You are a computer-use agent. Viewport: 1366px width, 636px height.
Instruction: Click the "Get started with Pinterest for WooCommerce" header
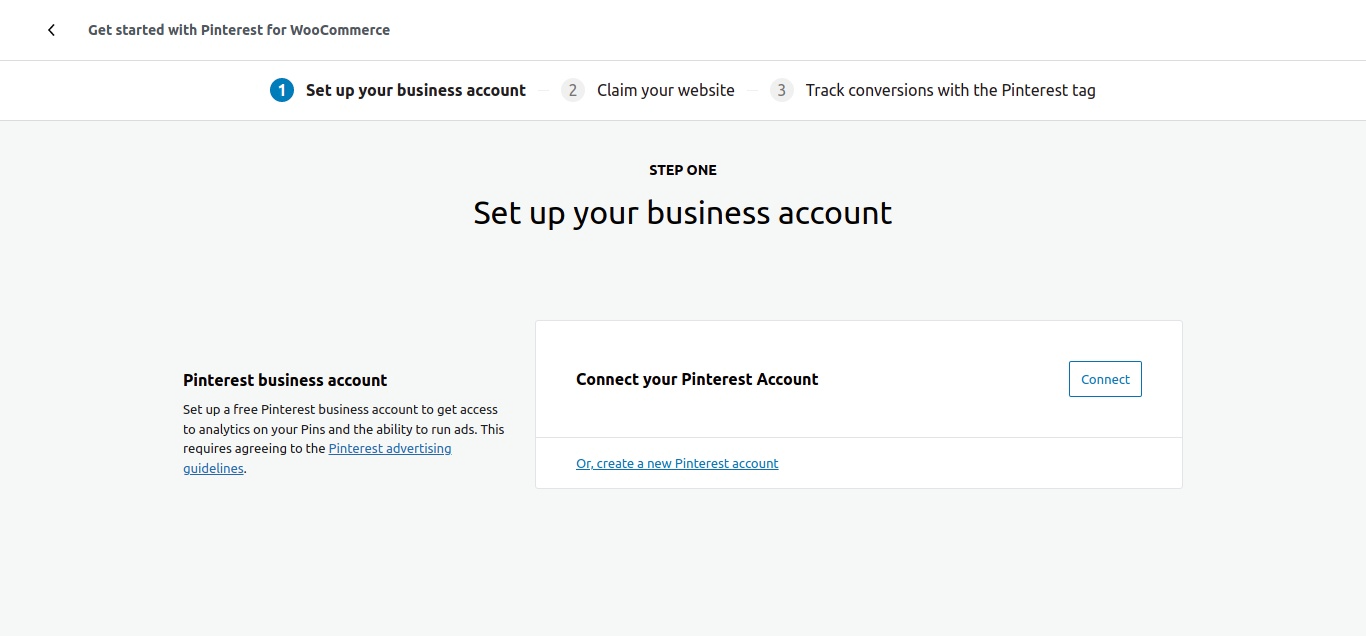pyautogui.click(x=239, y=30)
